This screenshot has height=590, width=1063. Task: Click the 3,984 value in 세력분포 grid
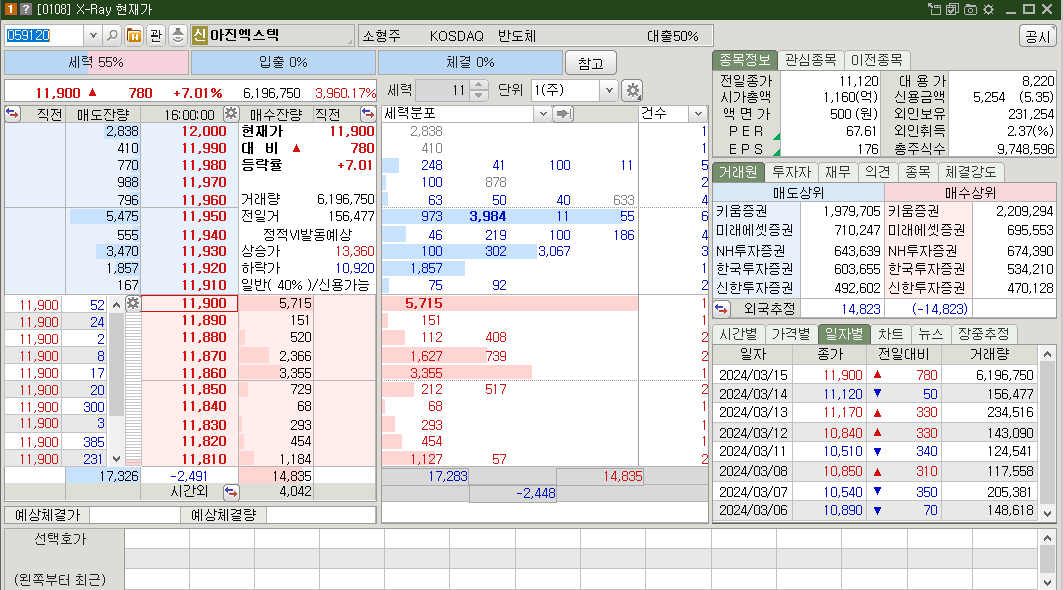pyautogui.click(x=487, y=216)
